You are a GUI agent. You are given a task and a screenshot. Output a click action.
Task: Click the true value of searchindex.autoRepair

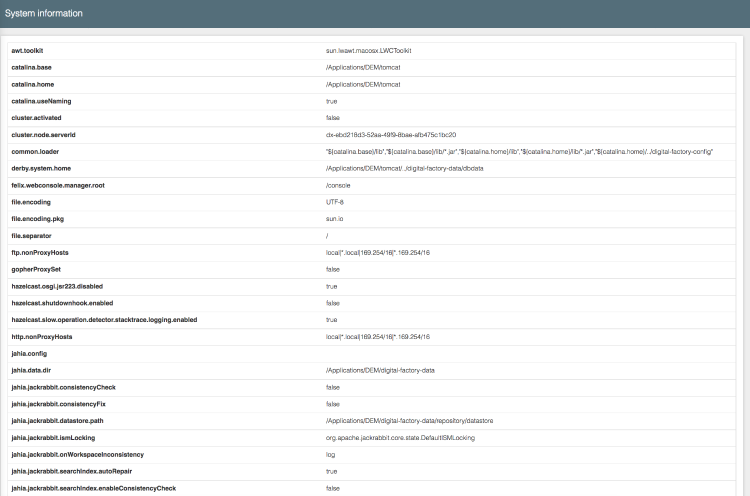pos(331,472)
